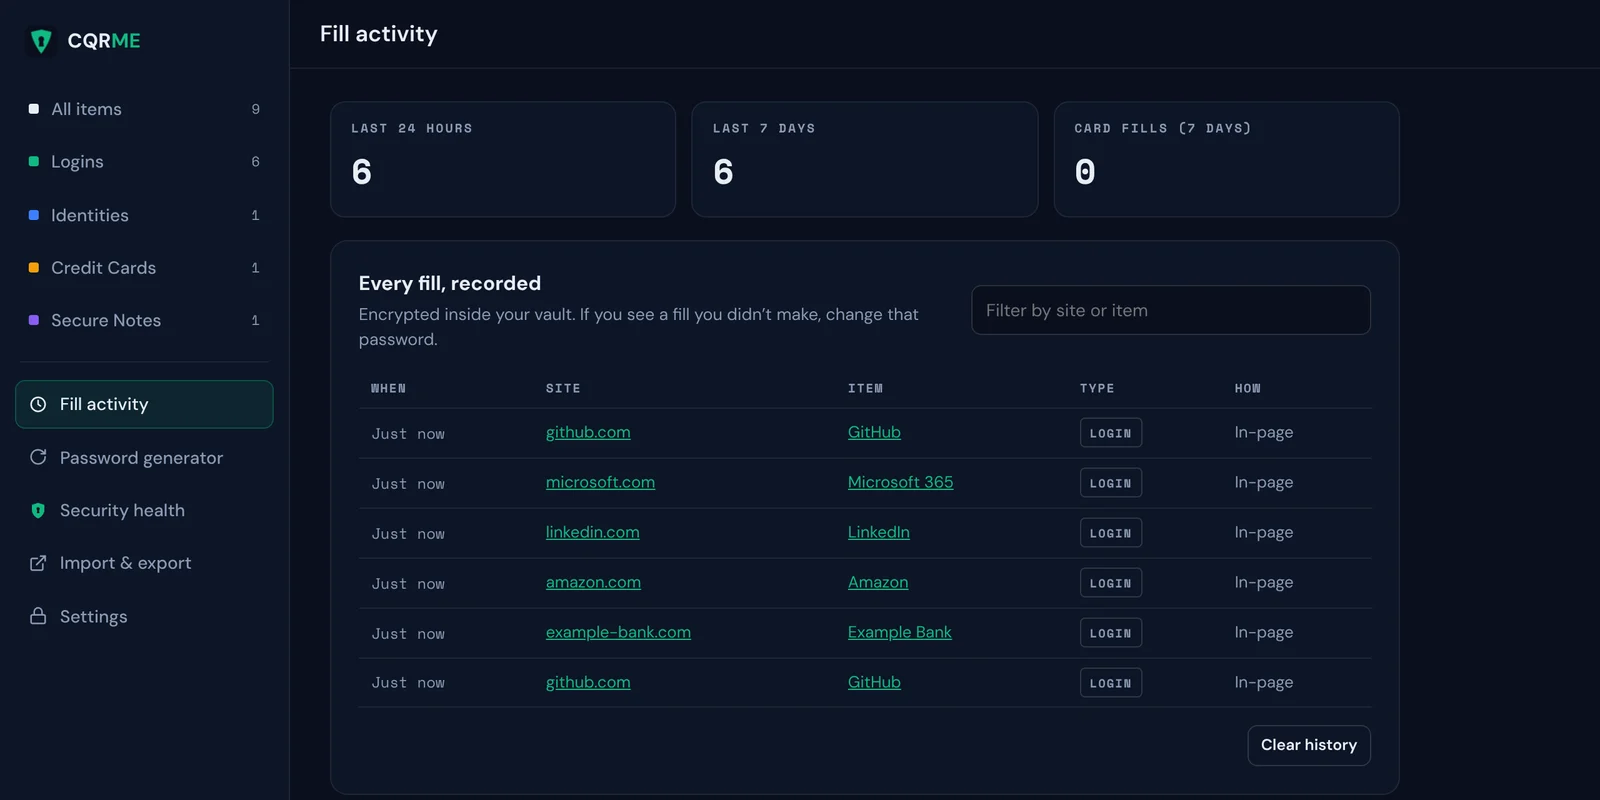Click the LOGIN badge in the microsoft.com row
Viewport: 1600px width, 800px height.
(1110, 483)
